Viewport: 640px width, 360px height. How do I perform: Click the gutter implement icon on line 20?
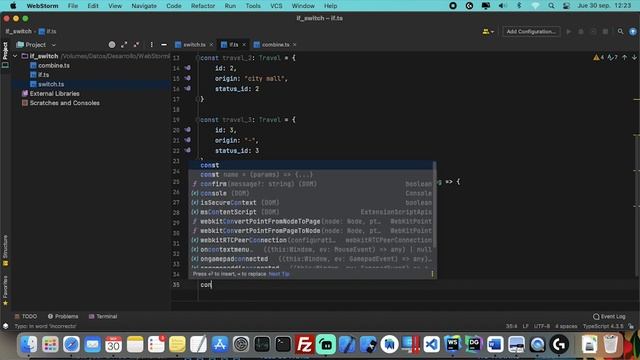[187, 130]
